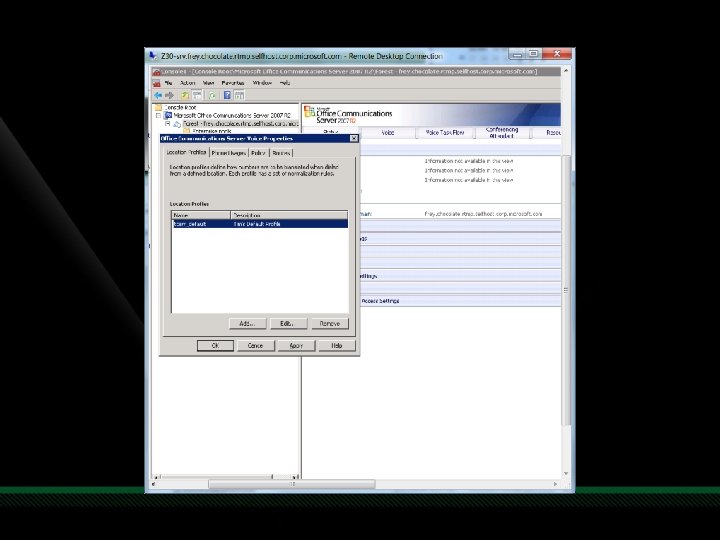This screenshot has height=540, width=720.
Task: Open the Conferencing Attendant tab
Action: point(502,133)
